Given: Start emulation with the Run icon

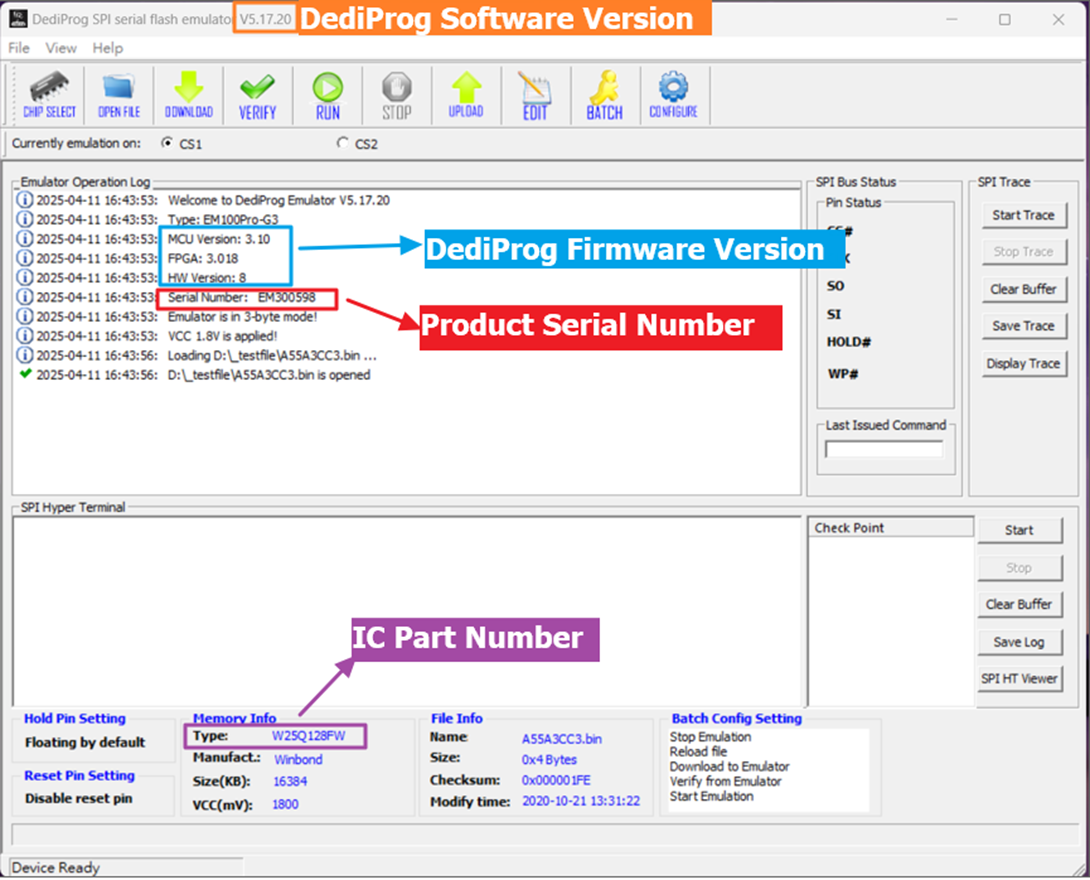Looking at the screenshot, I should (x=327, y=95).
